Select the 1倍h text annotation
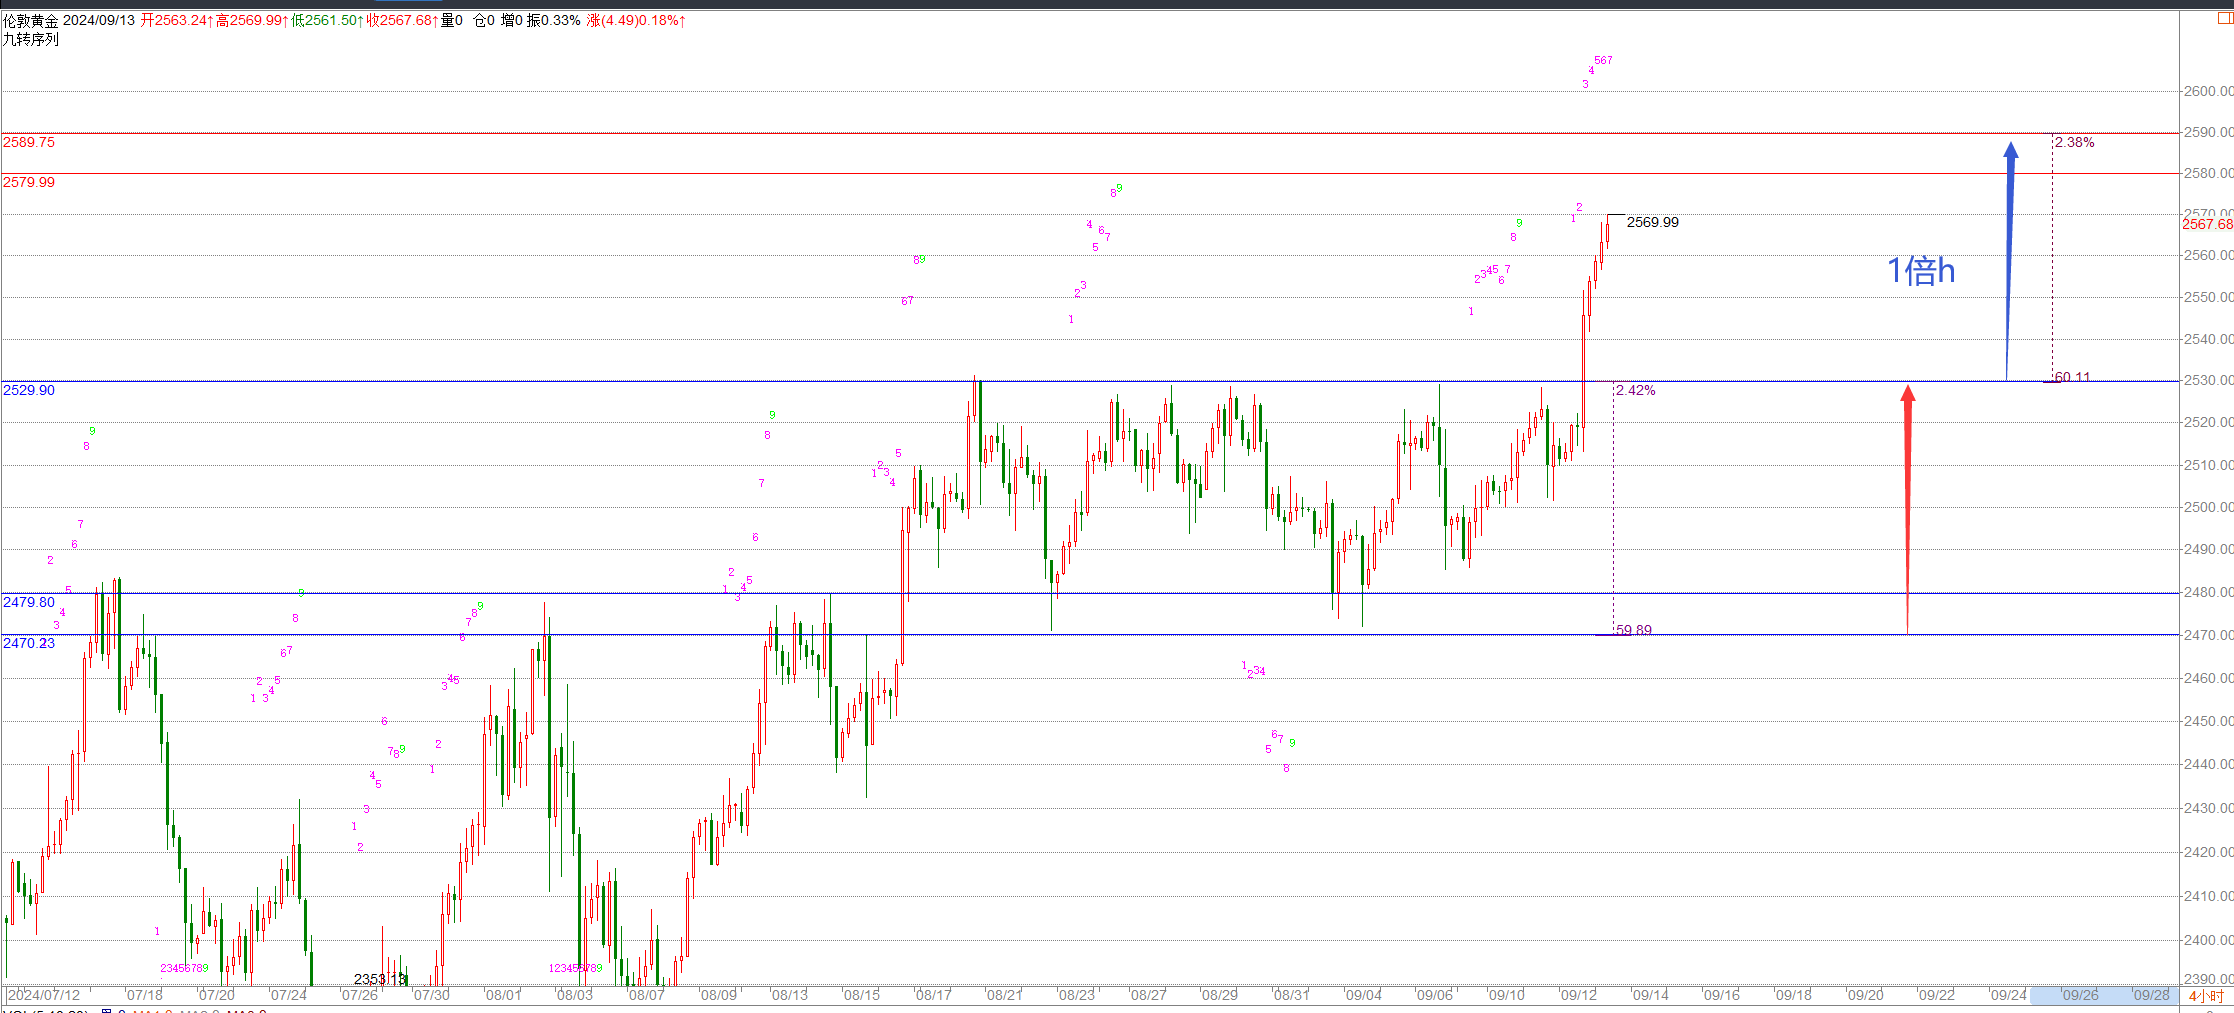Screen dimensions: 2234x1013 click(x=1921, y=271)
